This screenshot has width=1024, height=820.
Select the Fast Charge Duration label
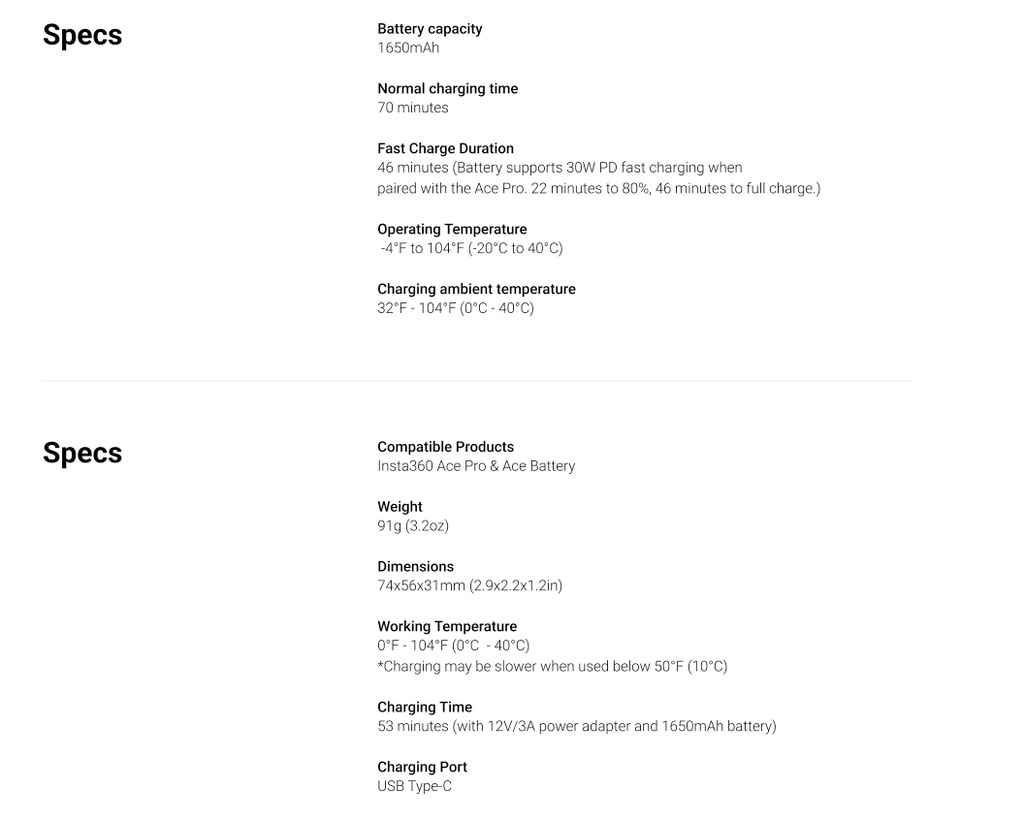click(445, 148)
